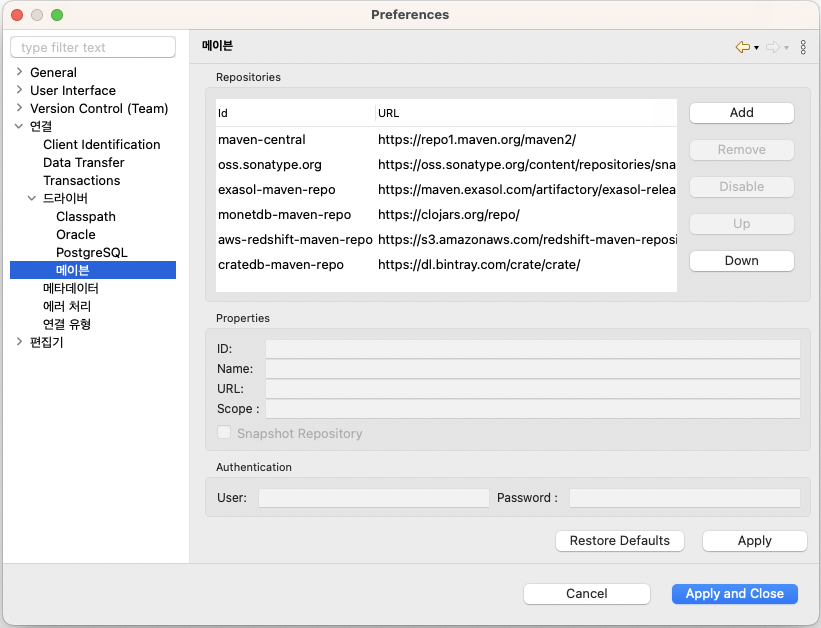Click the Down button
This screenshot has height=628, width=821.
pos(741,261)
